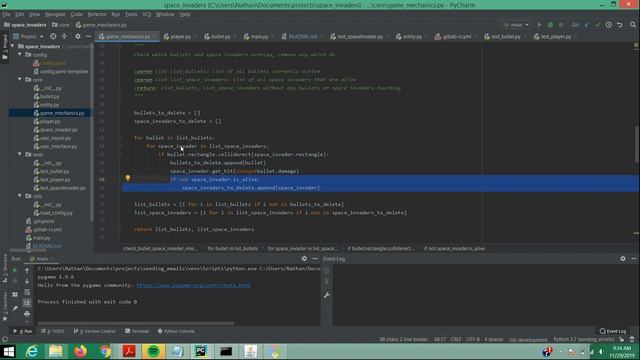
Task: Select player.py in the project tree
Action: (47, 121)
